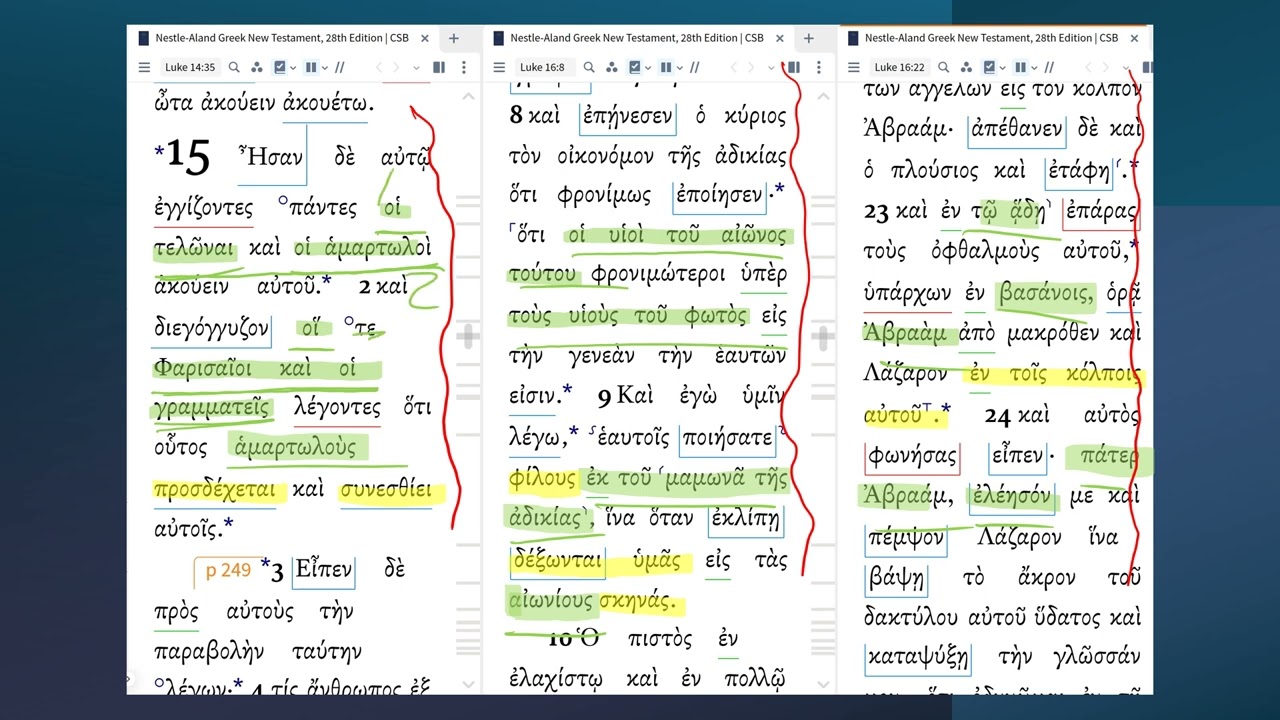
Task: Click the Greek word 'γραμματεῖς'
Action: click(x=212, y=407)
